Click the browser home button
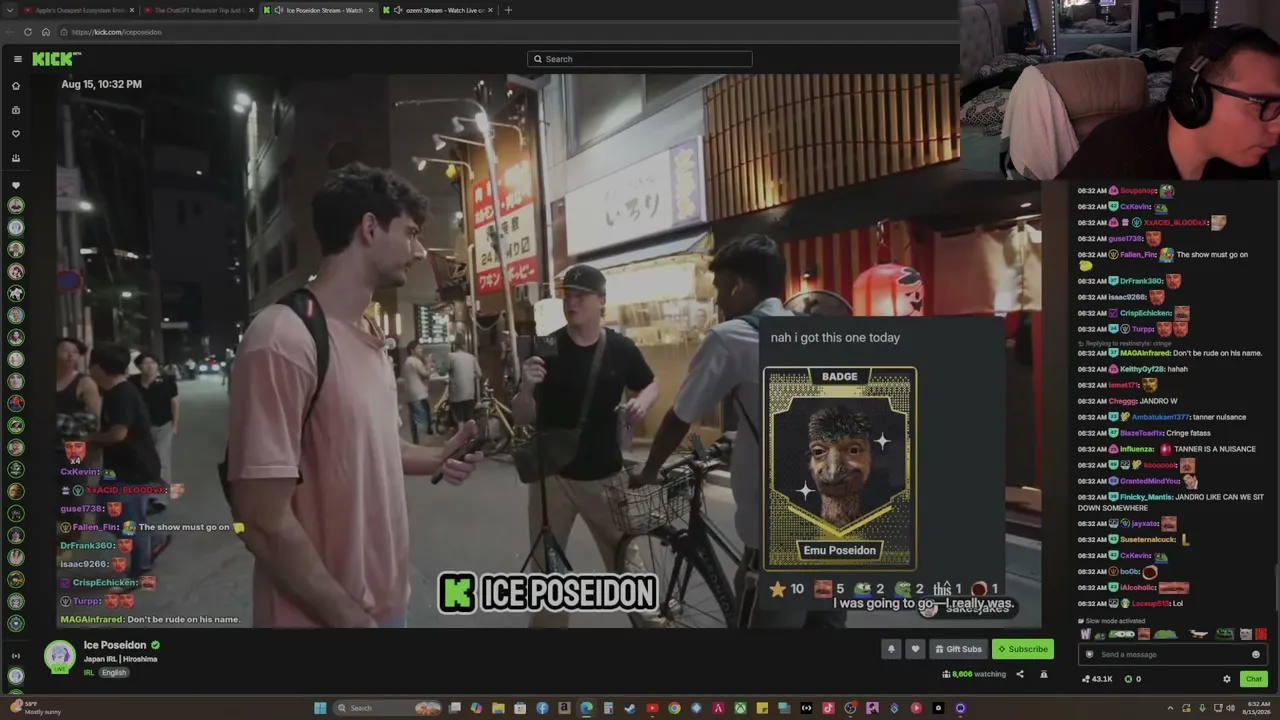Image resolution: width=1280 pixels, height=720 pixels. (x=46, y=32)
